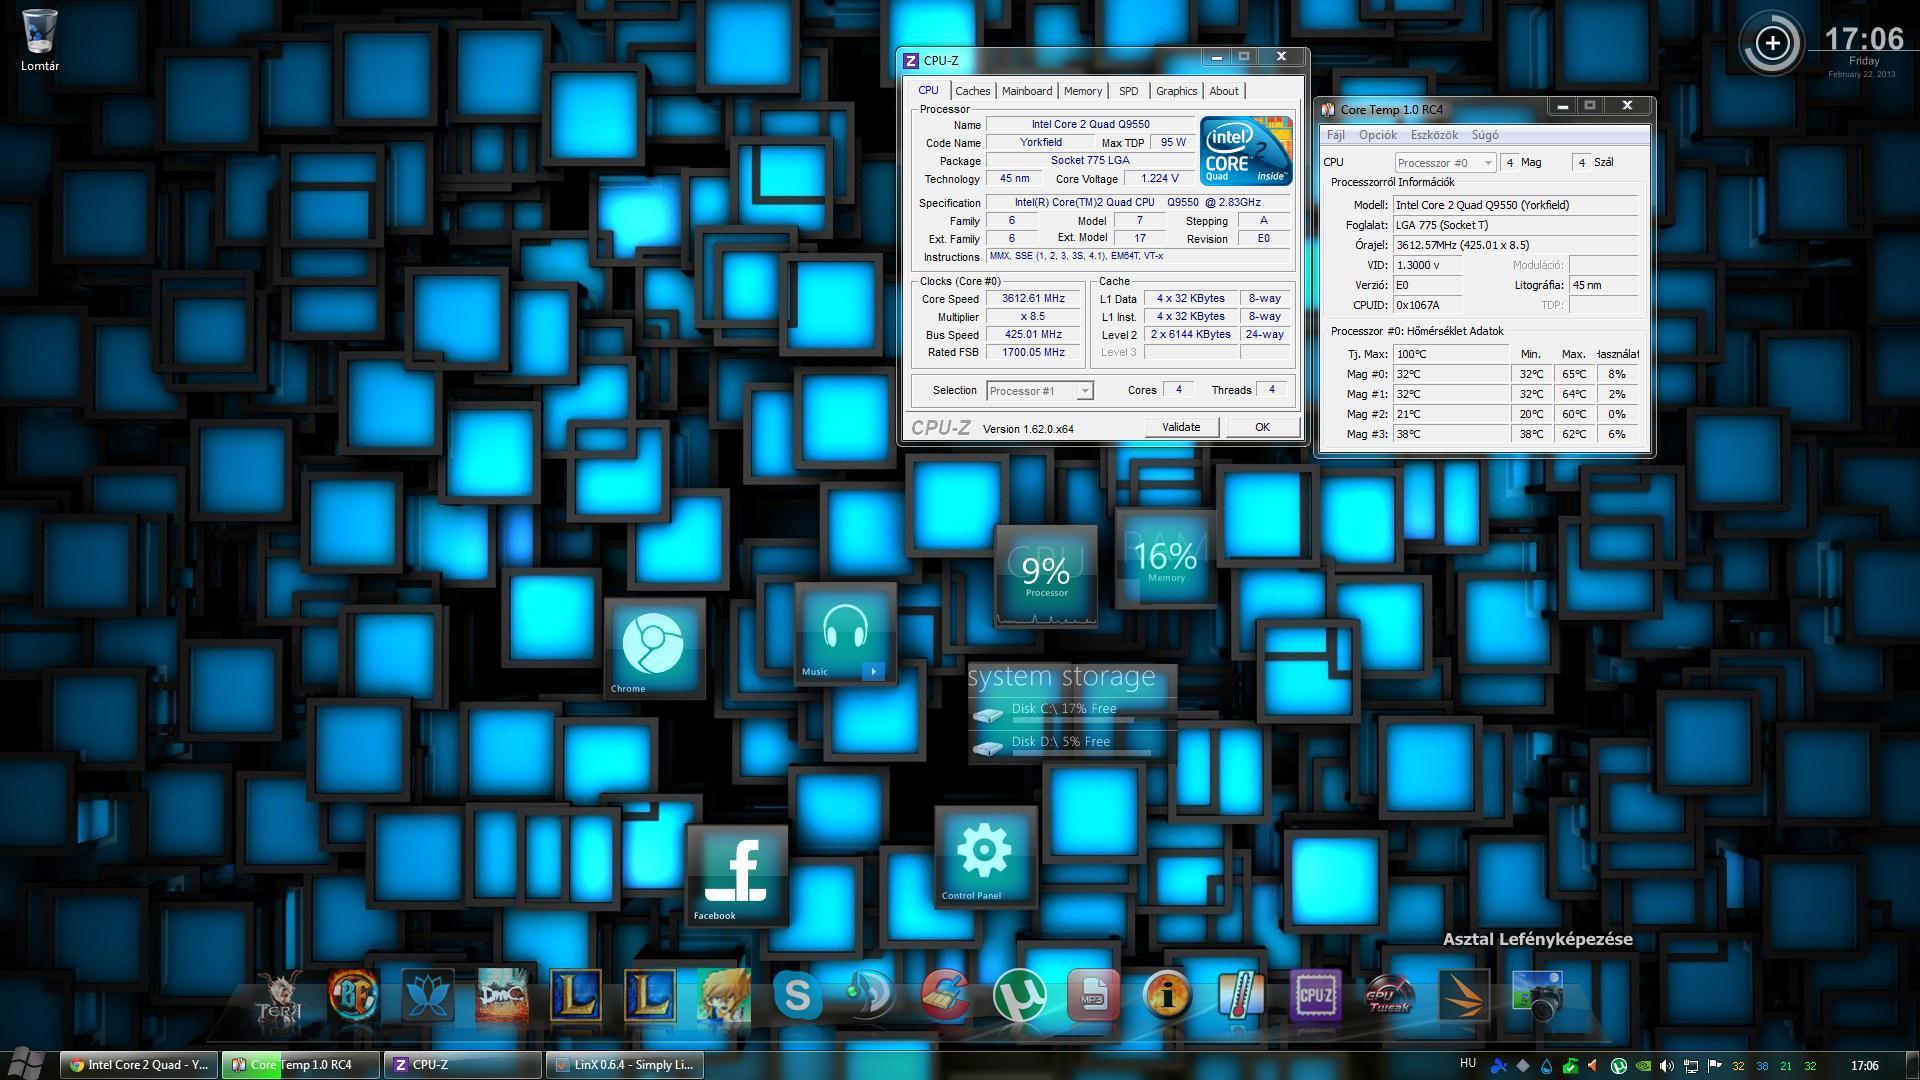The image size is (1920, 1080).
Task: Expand the Processor #1 selection dropdown
Action: click(1084, 391)
